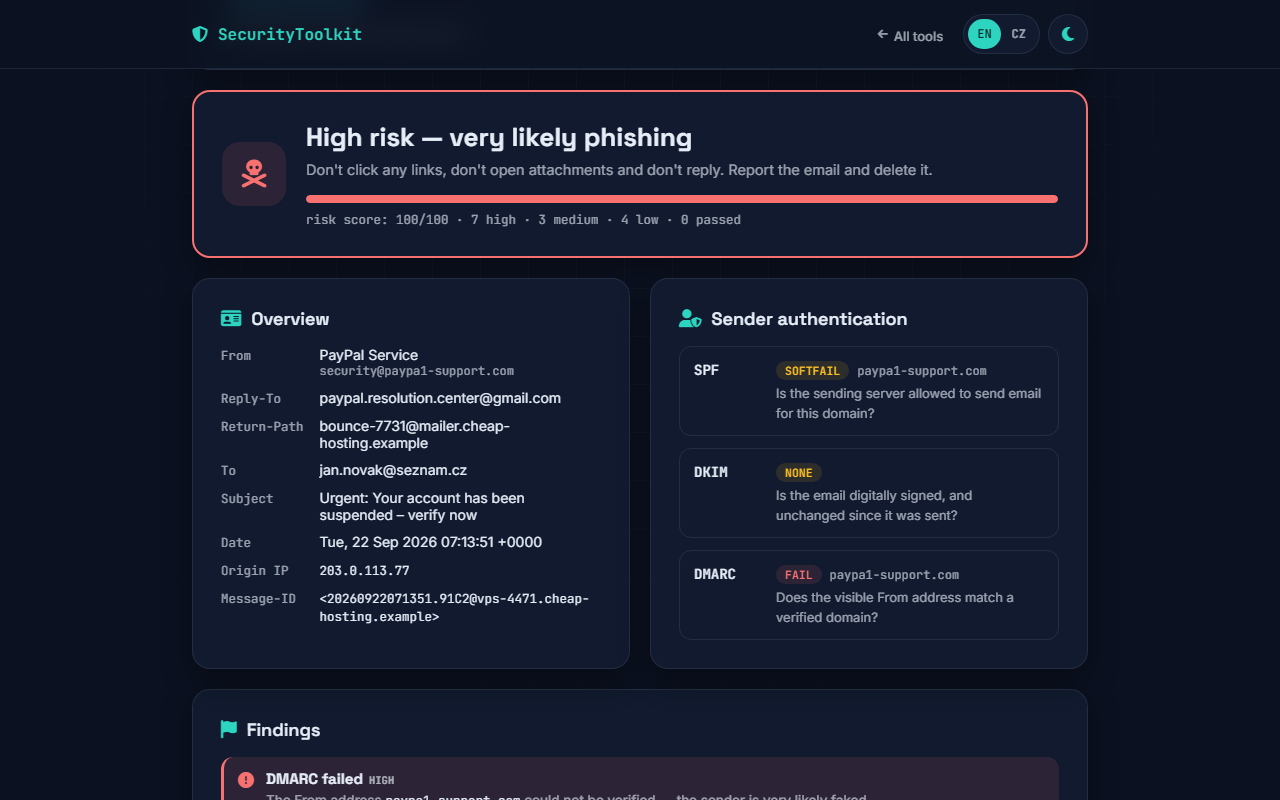Click the SPF domain paypa1-support.com
This screenshot has height=800, width=1280.
922,371
